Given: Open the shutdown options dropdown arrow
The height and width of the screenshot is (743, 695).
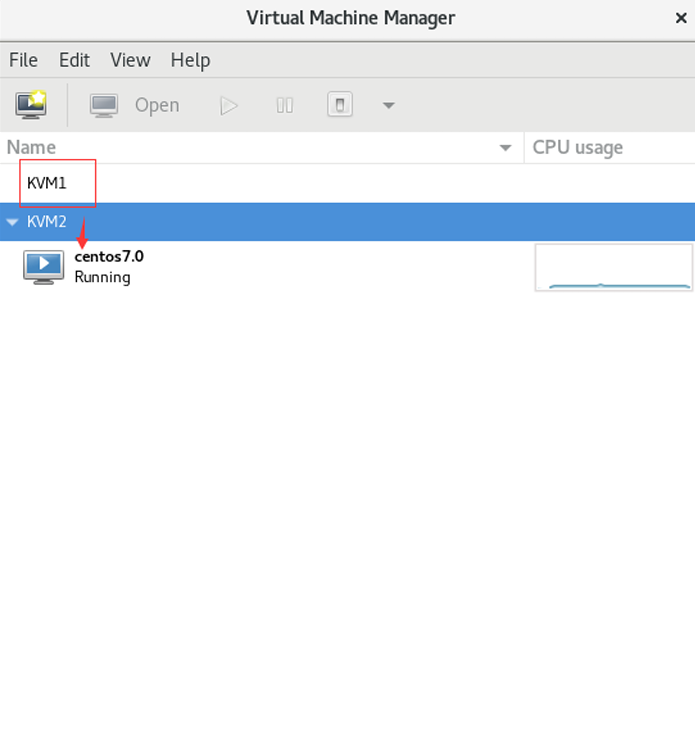Looking at the screenshot, I should tap(388, 105).
